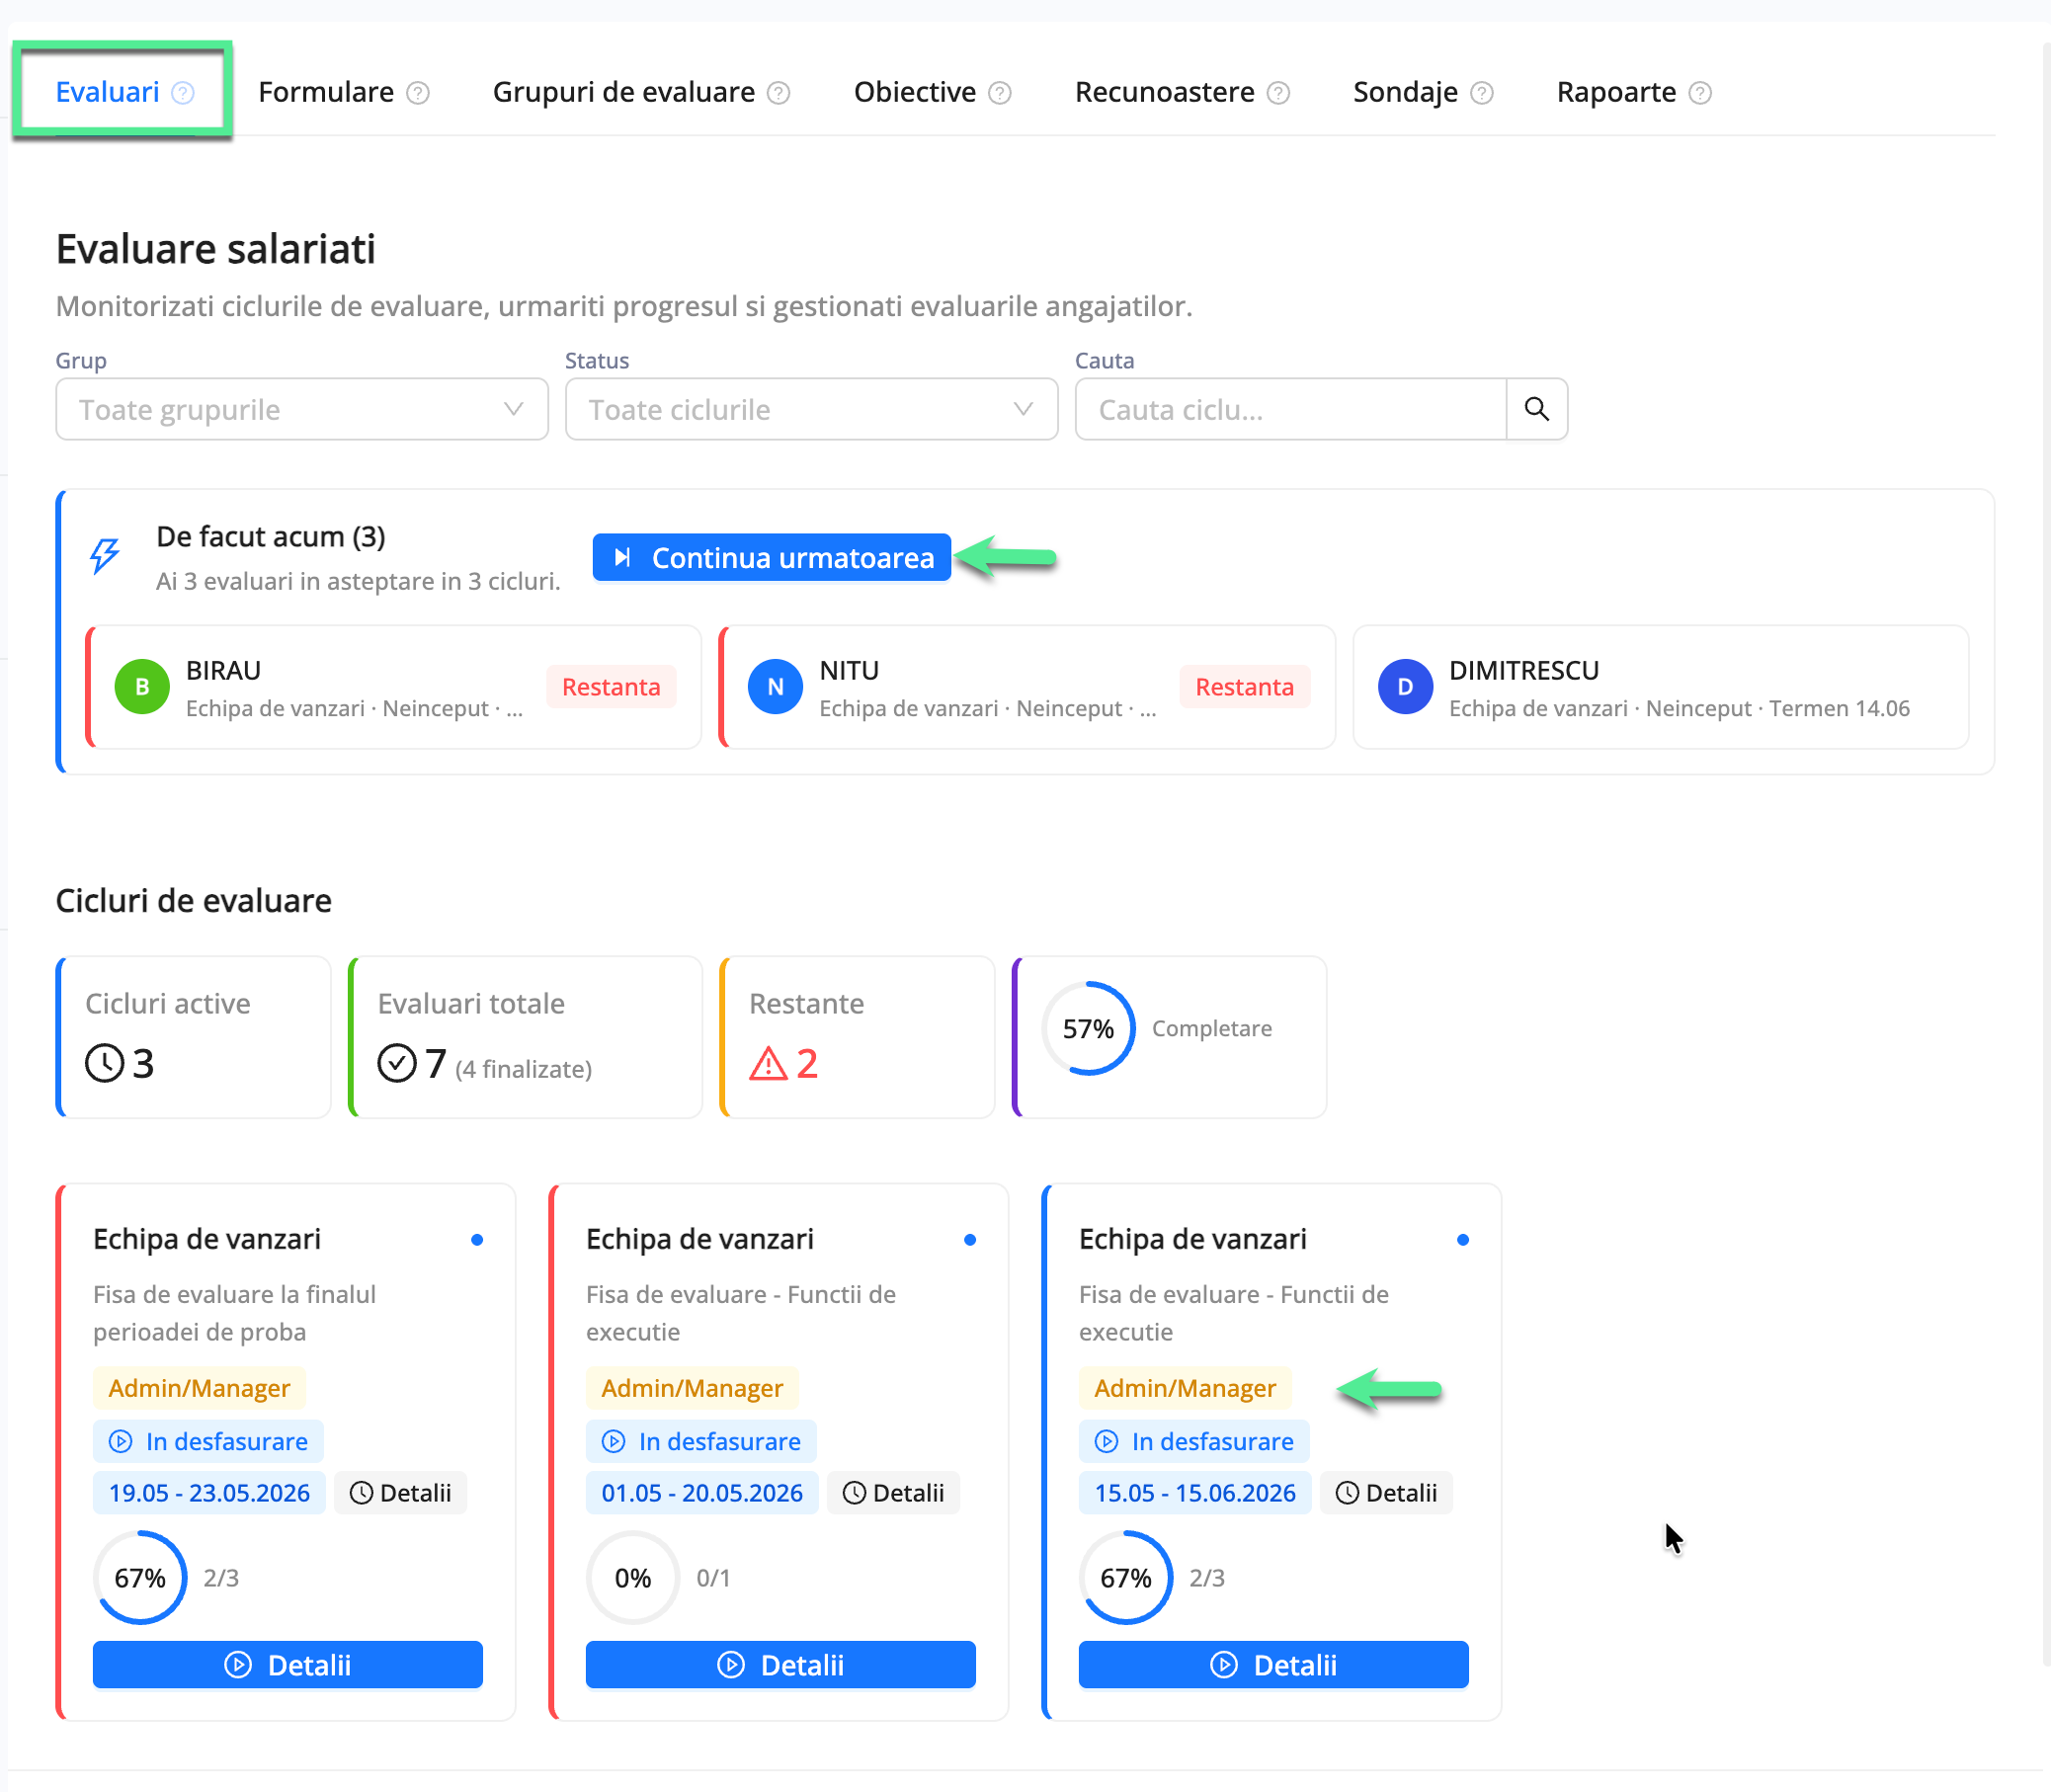Open the DIMITRESCU pending evaluation card

(x=1661, y=687)
